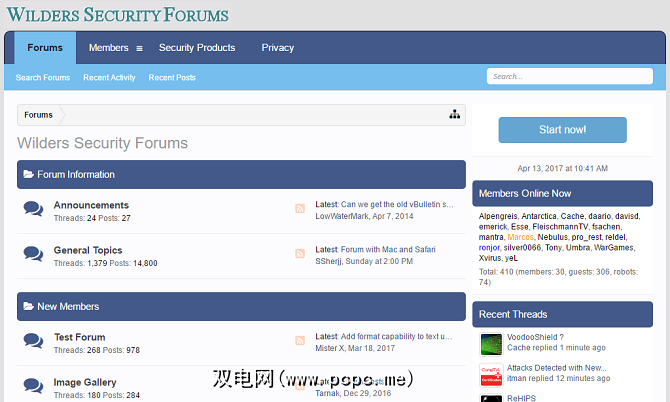The height and width of the screenshot is (402, 670).
Task: Click 'Threads: 1,379 Posts: 14,800' text
Action: click(106, 263)
